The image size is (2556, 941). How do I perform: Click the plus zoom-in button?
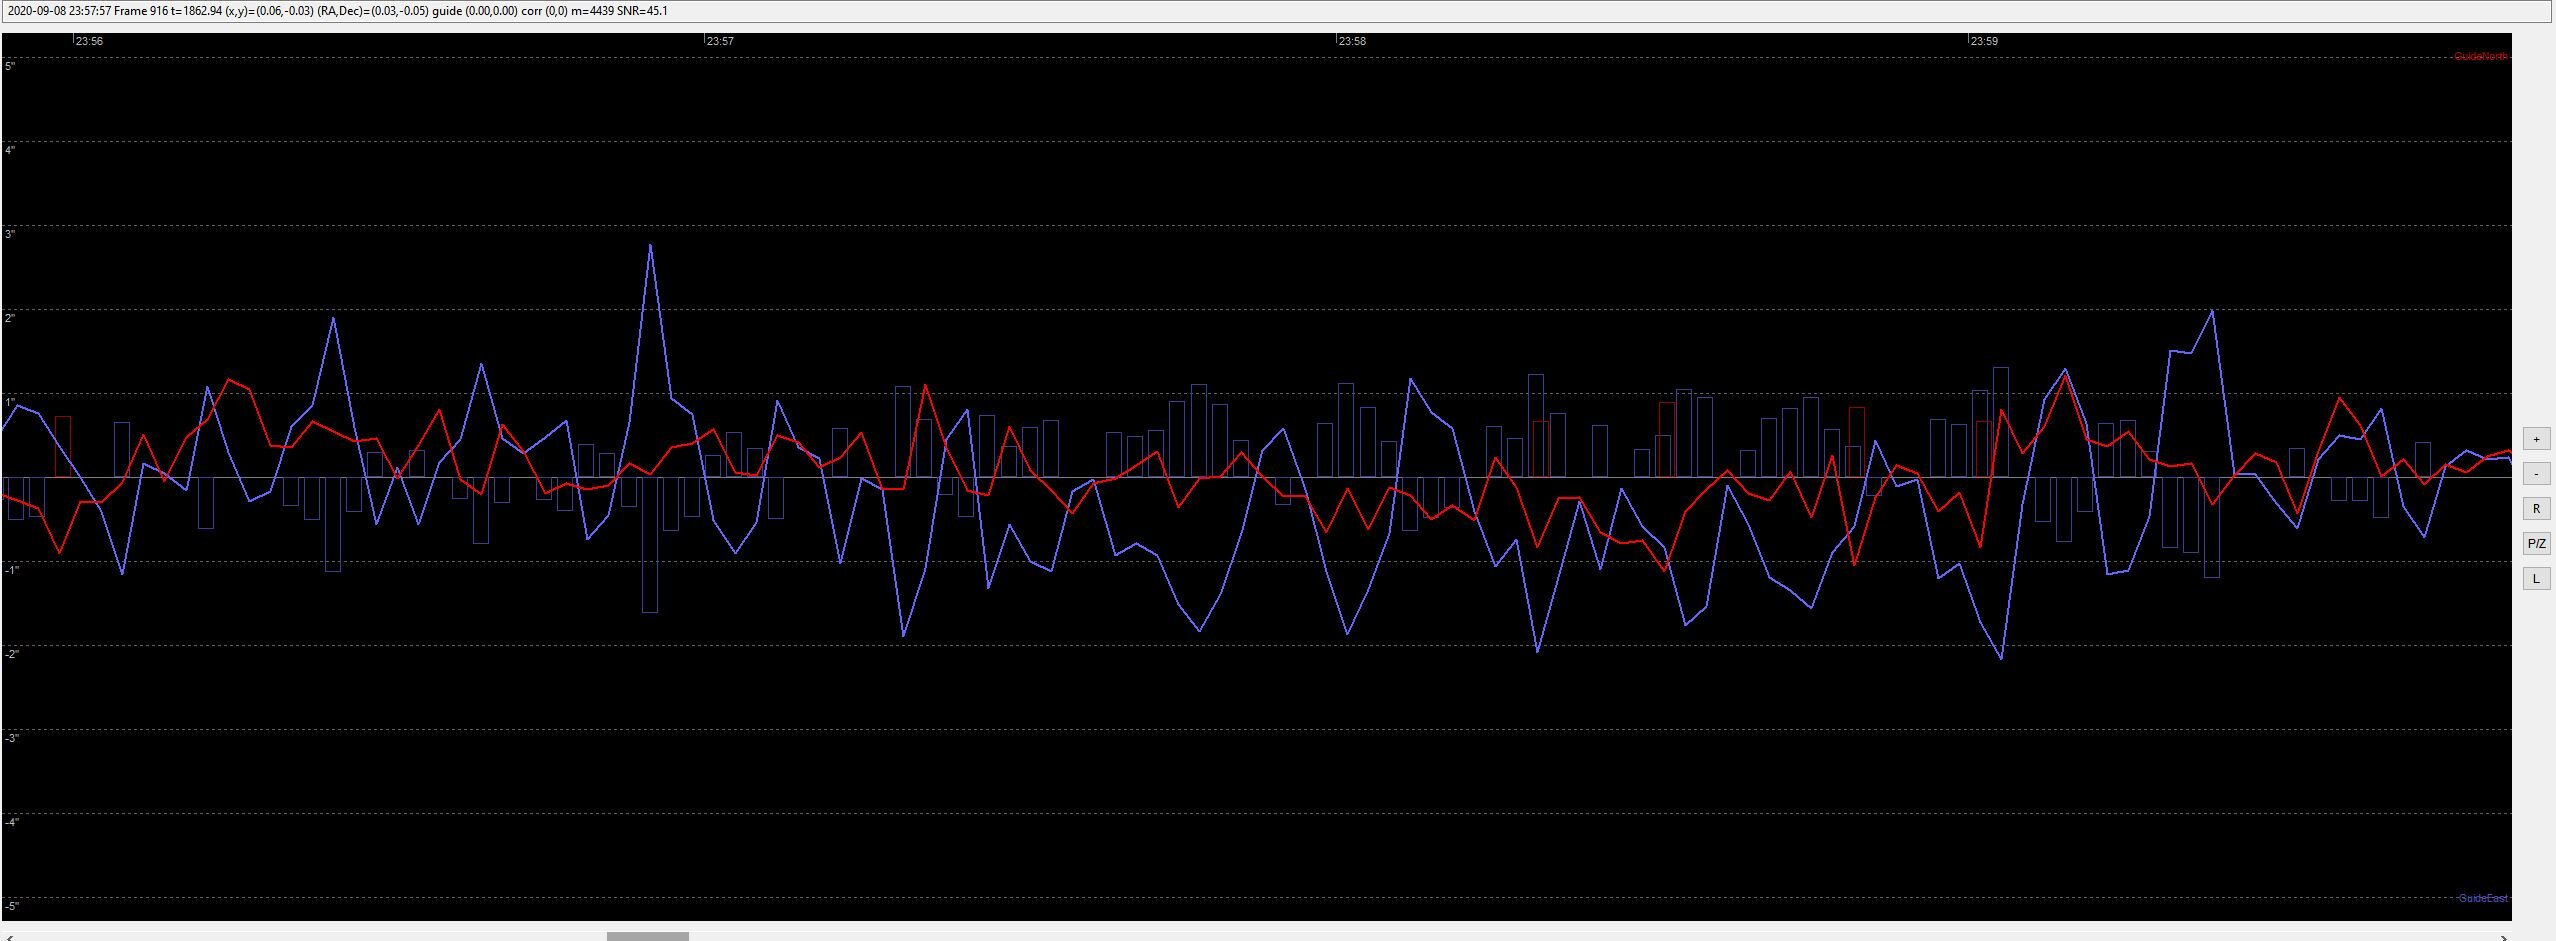[x=2536, y=439]
